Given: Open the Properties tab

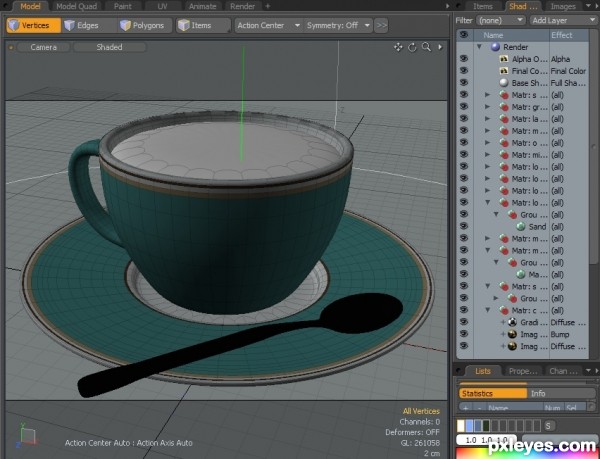Looking at the screenshot, I should pyautogui.click(x=523, y=371).
